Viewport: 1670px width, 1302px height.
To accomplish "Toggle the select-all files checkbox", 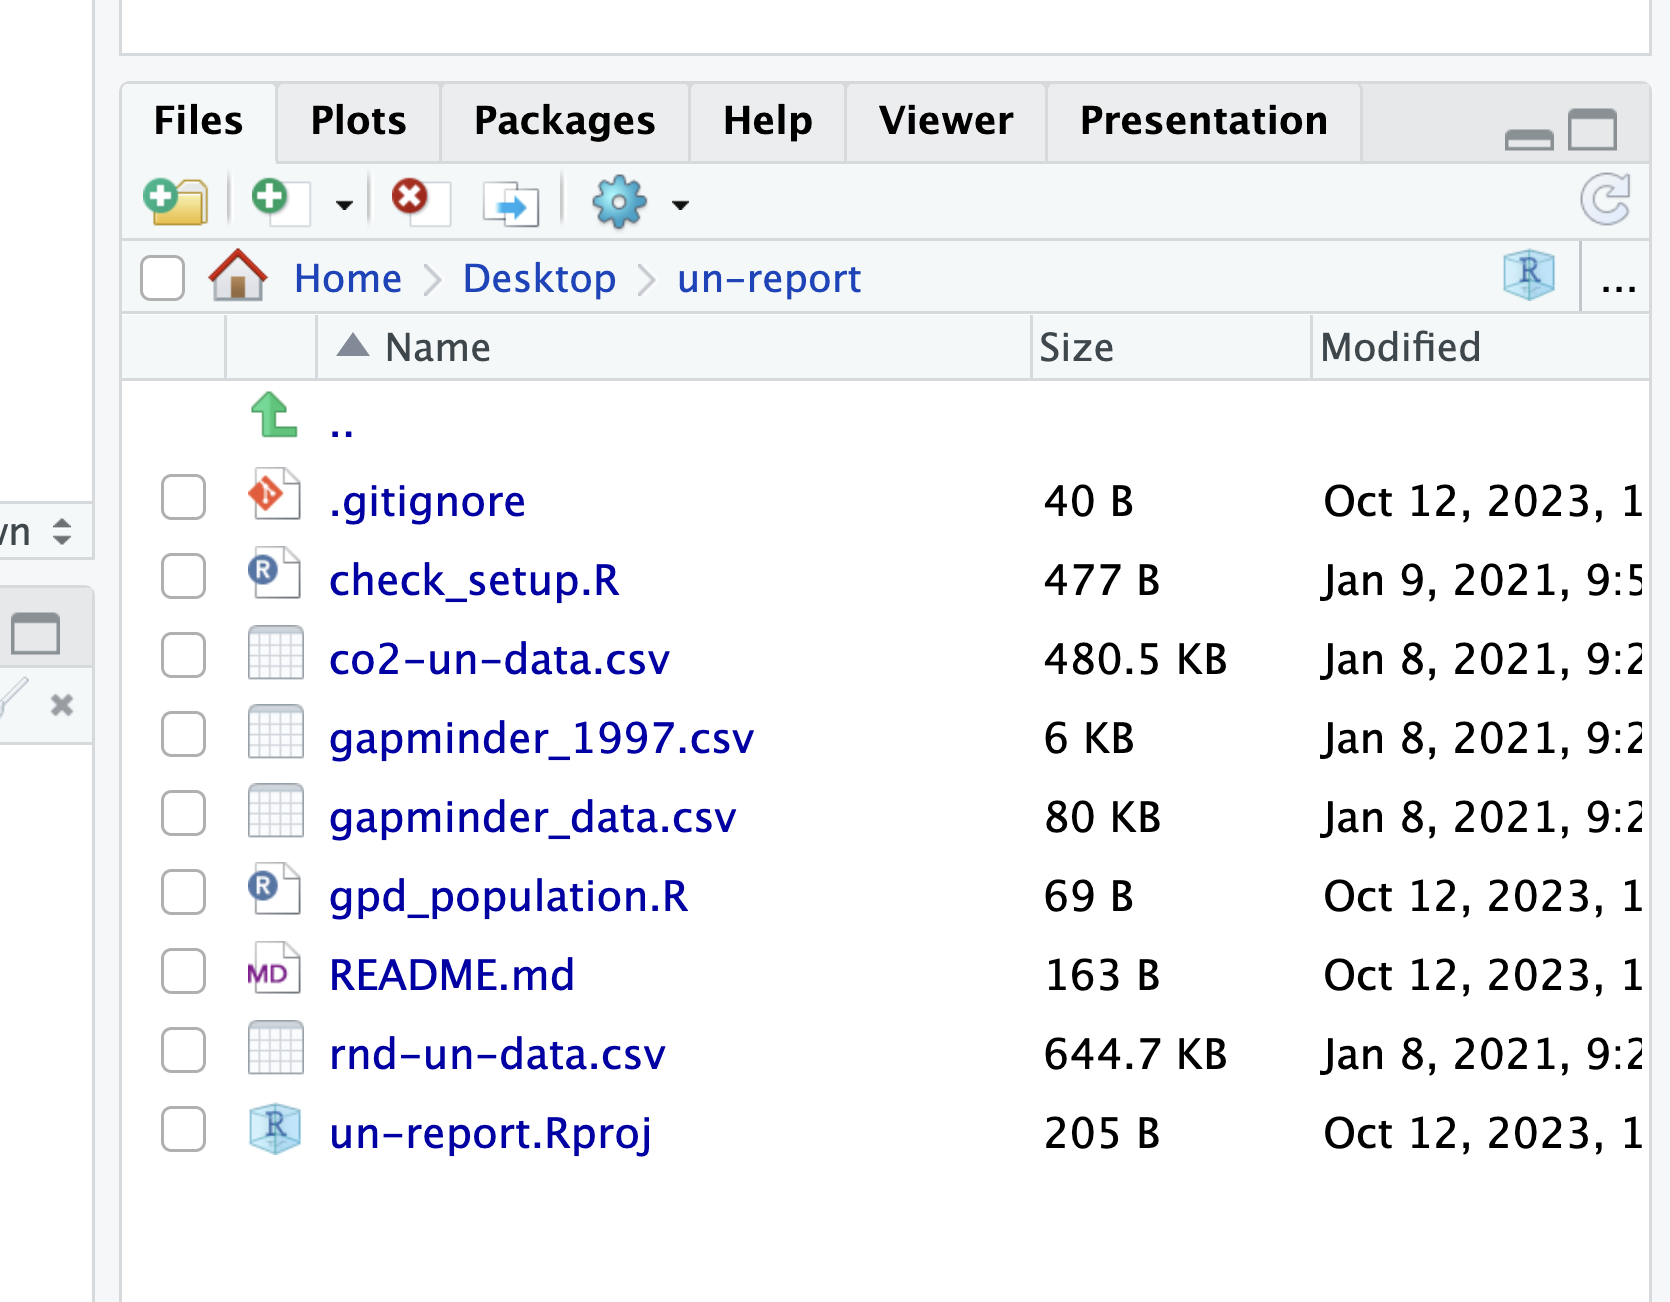I will tap(162, 277).
